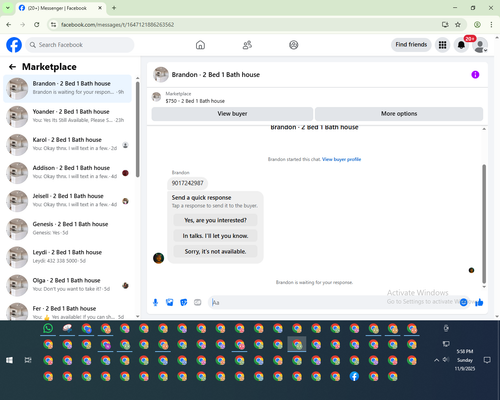The width and height of the screenshot is (500, 400).
Task: Click the site information icon in address bar
Action: (53, 25)
